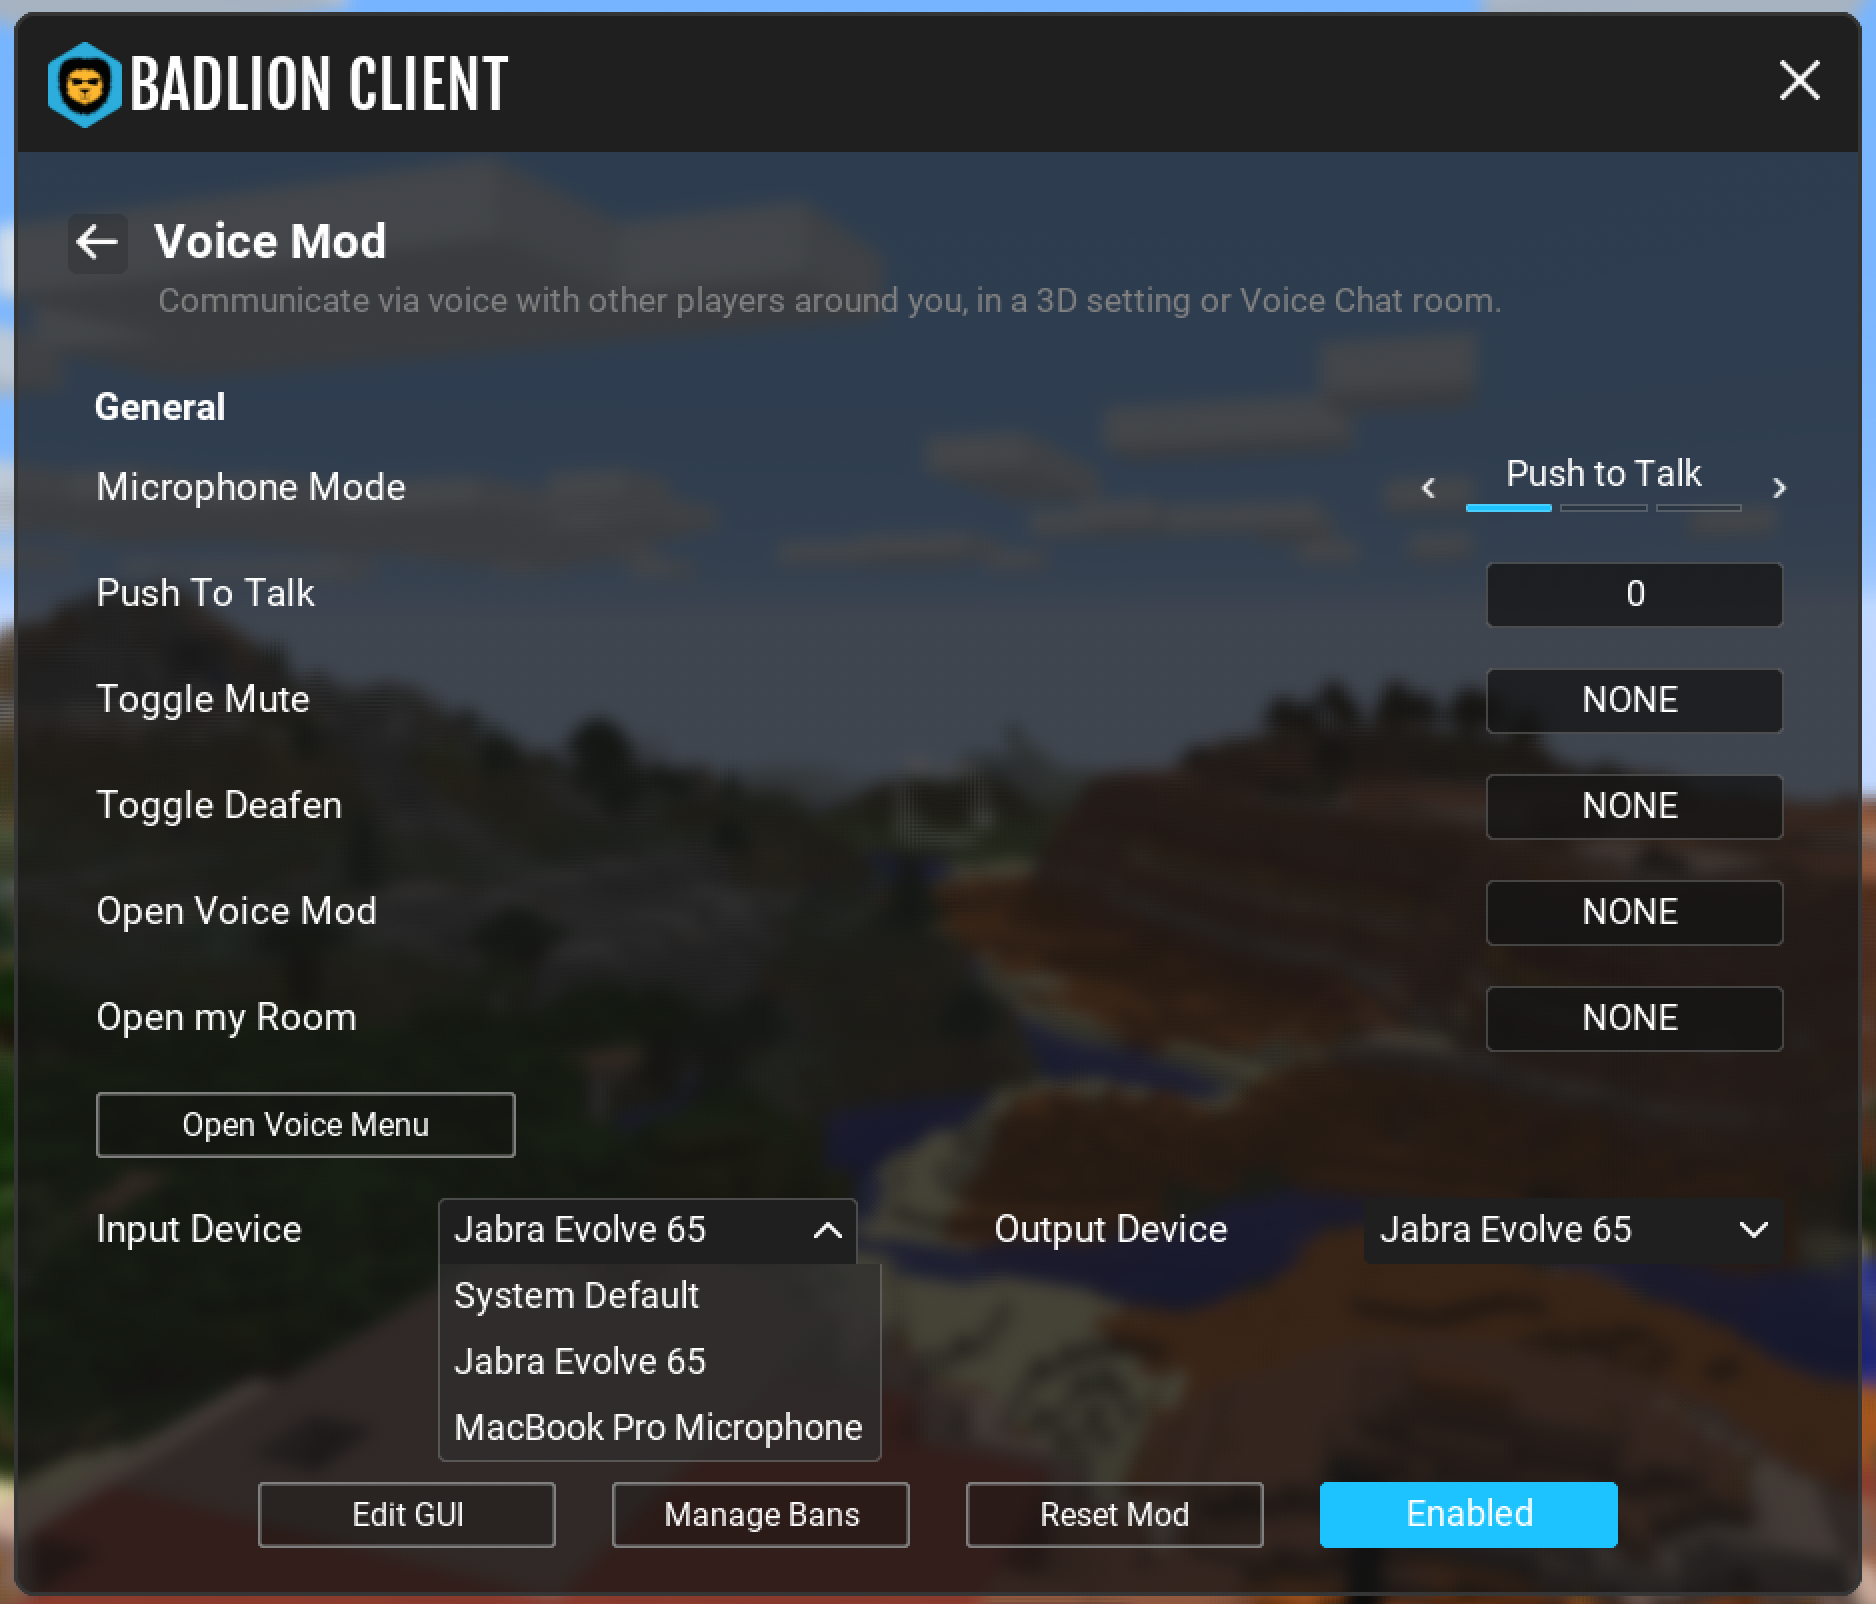Click the Badlion lion logo icon

(84, 84)
